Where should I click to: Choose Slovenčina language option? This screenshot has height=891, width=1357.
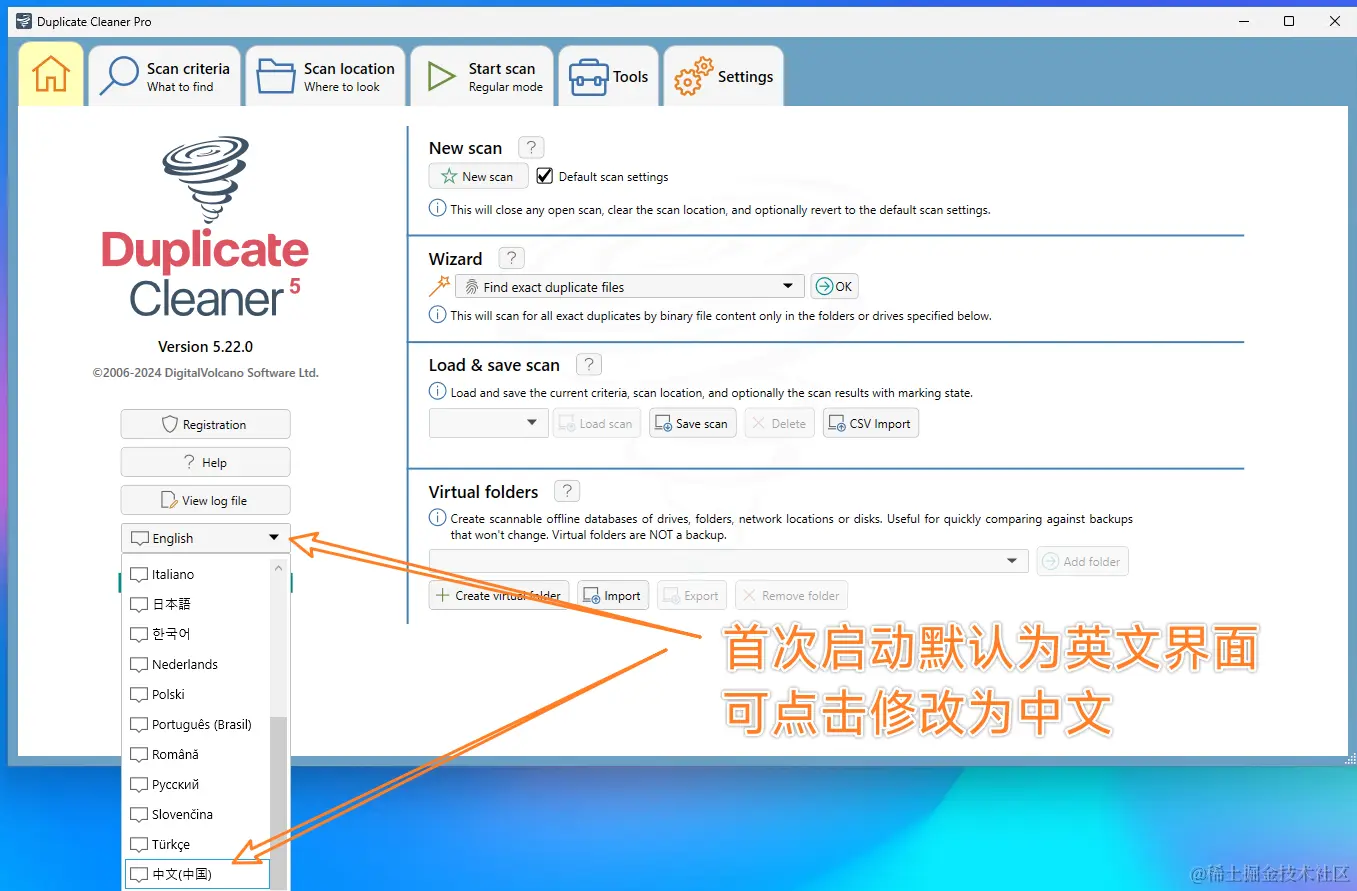tap(197, 814)
